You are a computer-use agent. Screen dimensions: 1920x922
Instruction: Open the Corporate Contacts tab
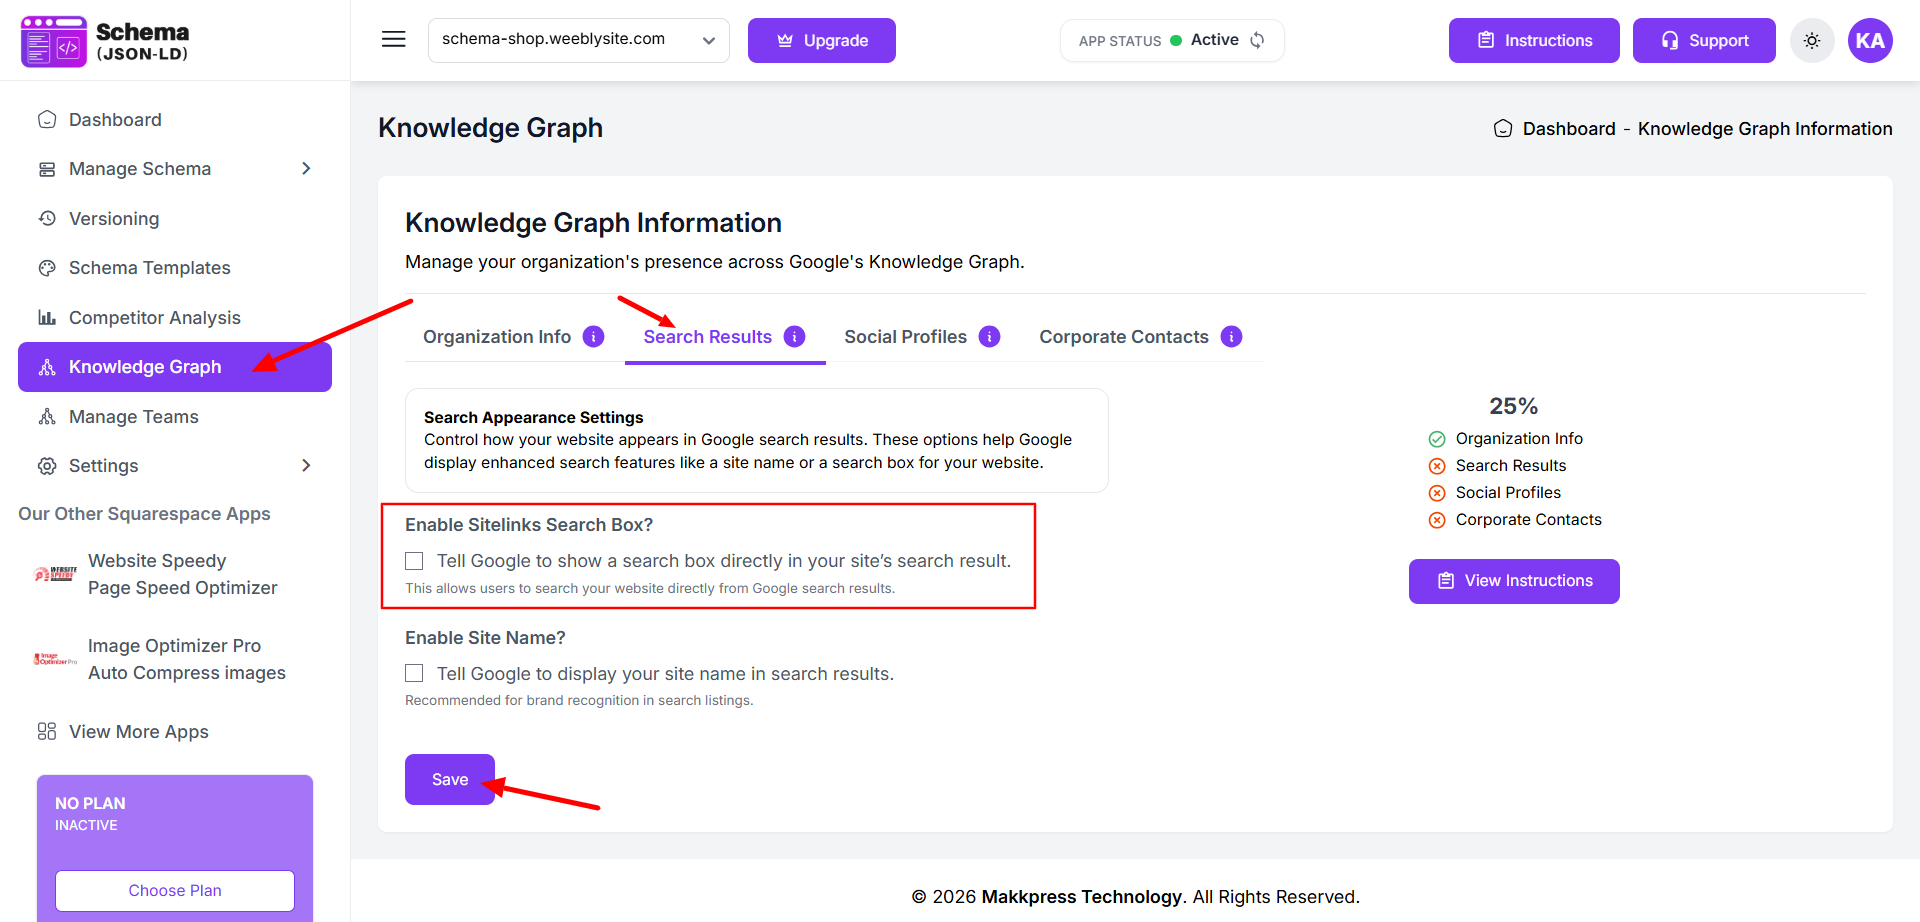point(1123,337)
